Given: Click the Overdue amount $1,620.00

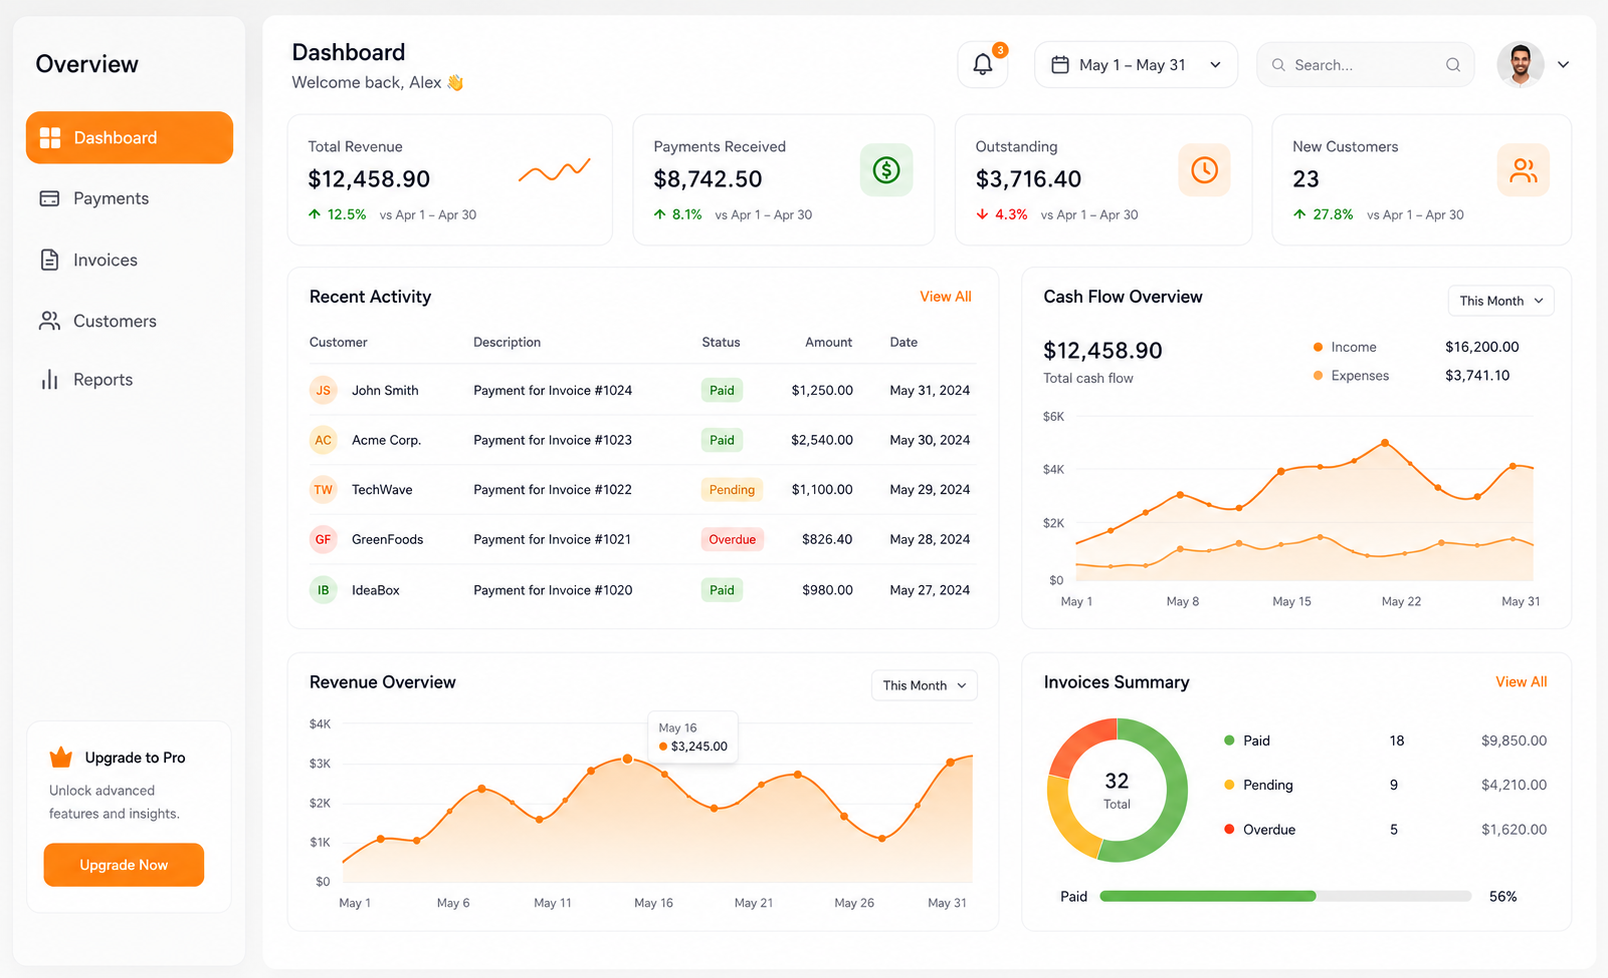Looking at the screenshot, I should [1514, 829].
